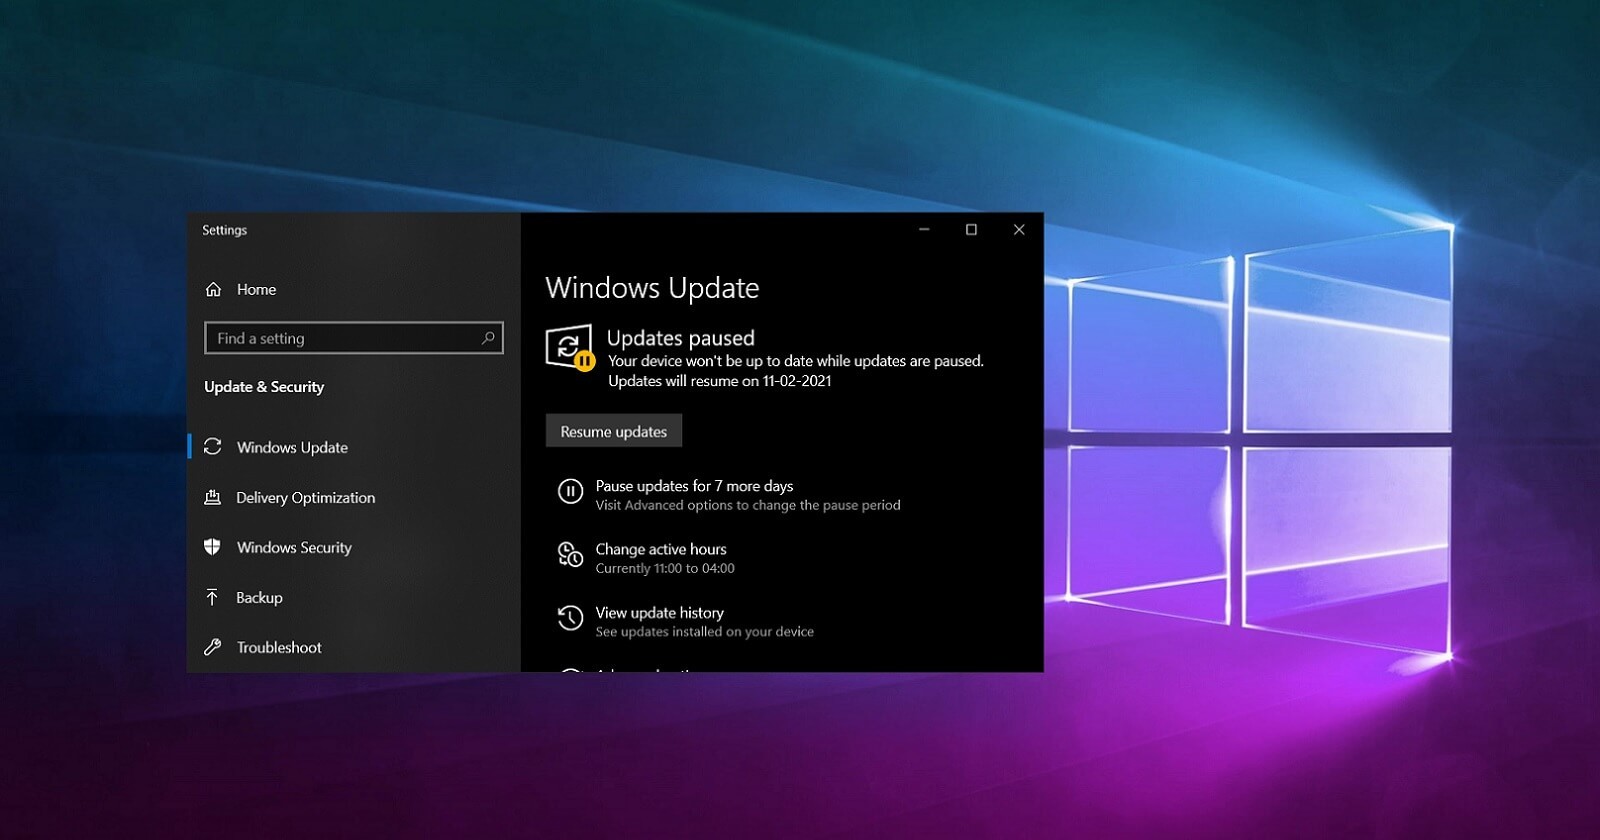1600x840 pixels.
Task: Click the pause circle icon
Action: coord(570,491)
